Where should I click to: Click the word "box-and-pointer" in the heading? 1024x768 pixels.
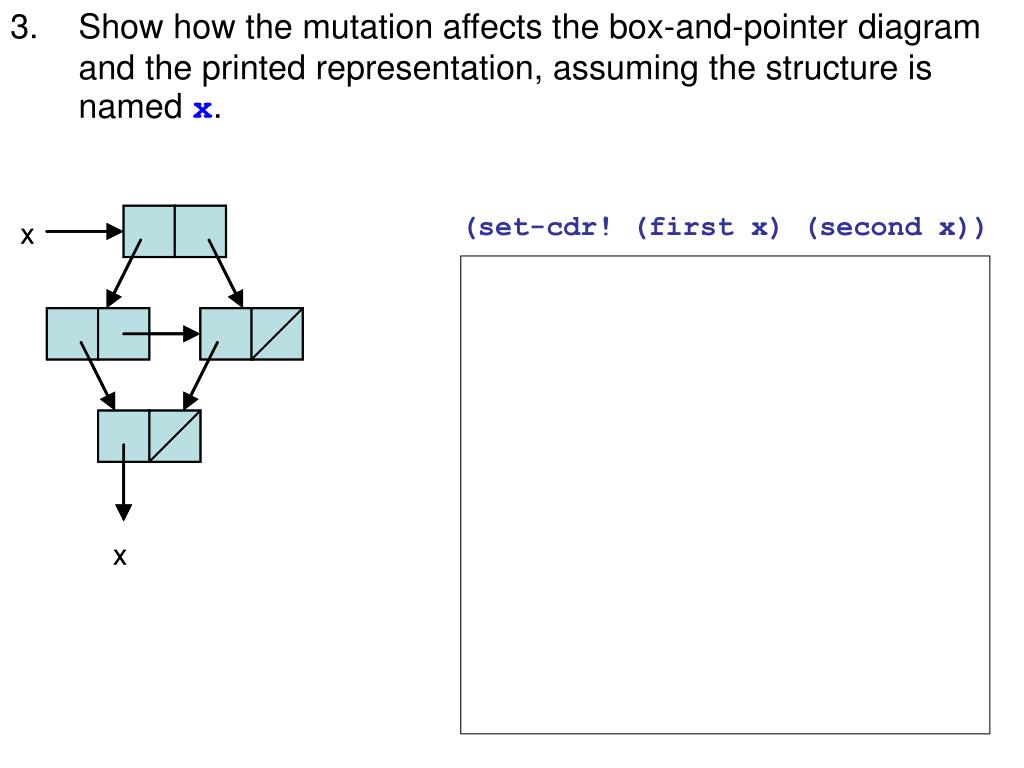[728, 28]
